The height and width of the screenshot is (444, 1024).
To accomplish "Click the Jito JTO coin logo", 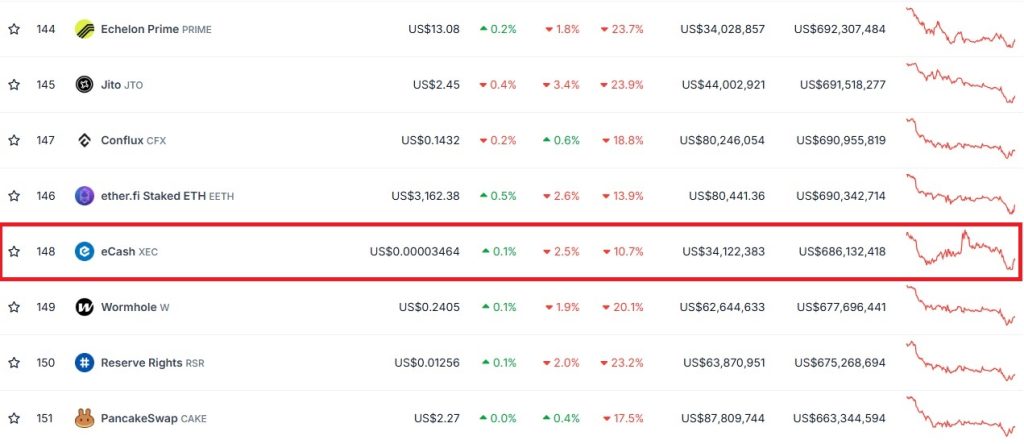I will [85, 85].
